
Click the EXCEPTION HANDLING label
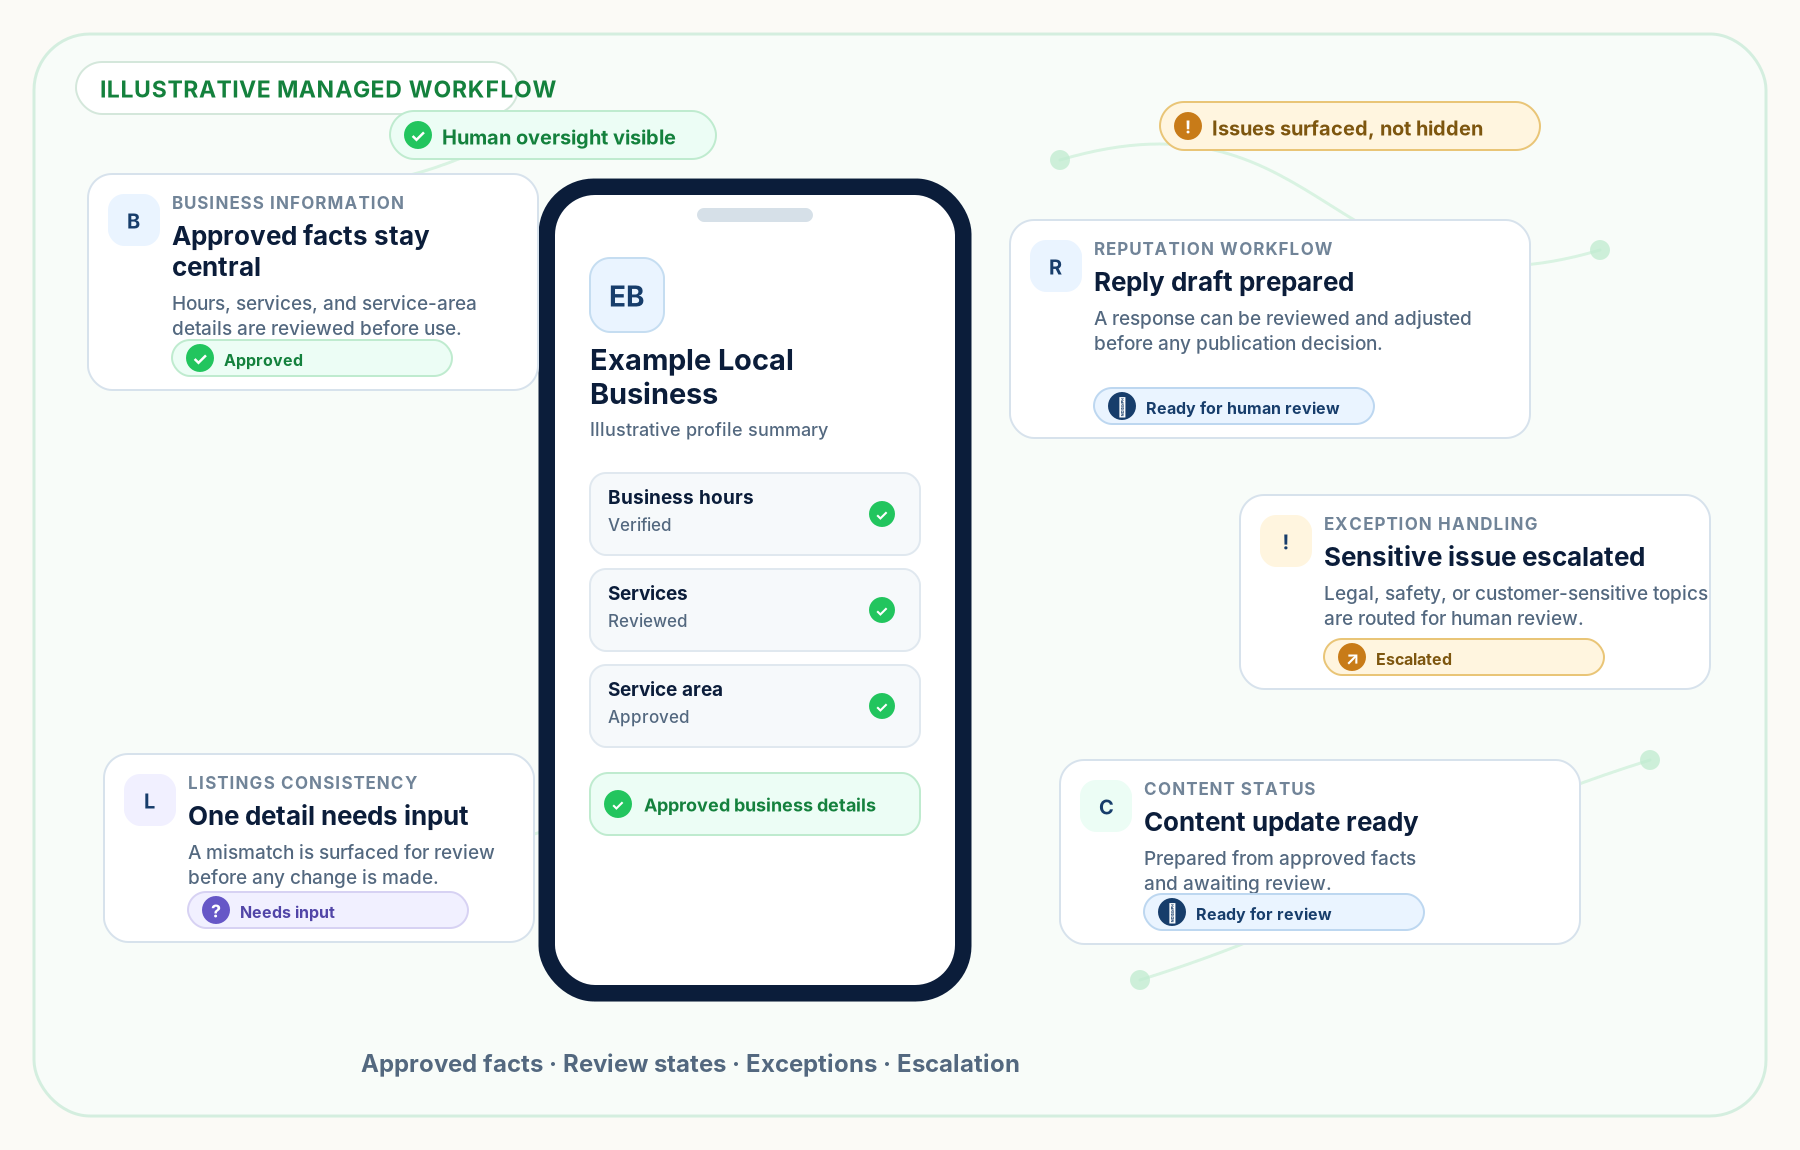click(1431, 524)
